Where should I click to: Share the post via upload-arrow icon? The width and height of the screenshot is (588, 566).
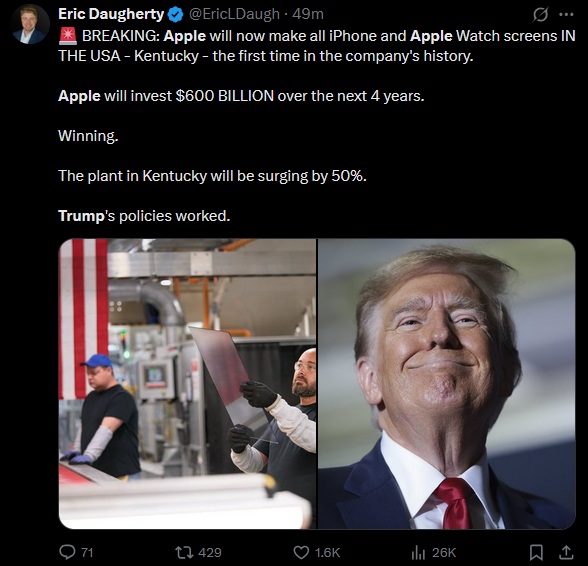(x=566, y=552)
